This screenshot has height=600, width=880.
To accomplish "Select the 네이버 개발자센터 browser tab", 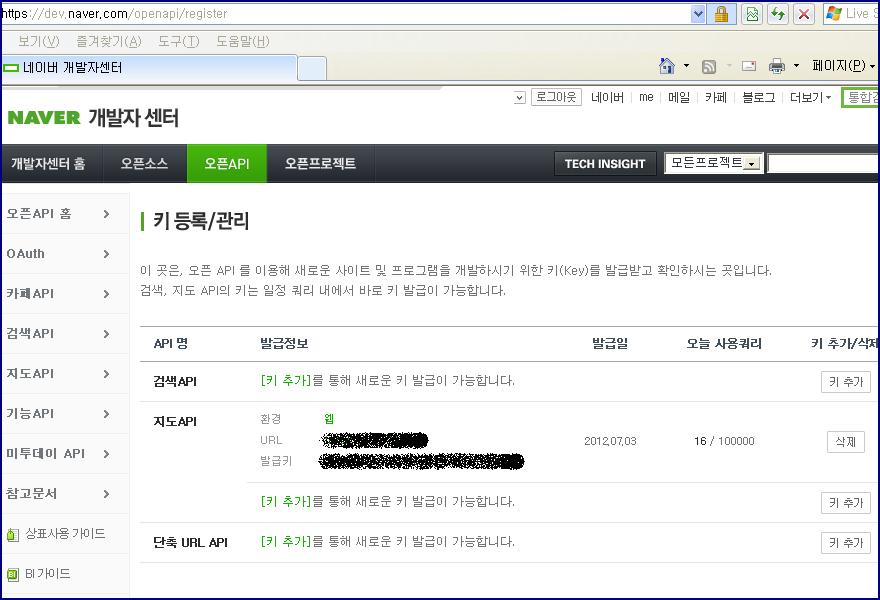I will 149,68.
